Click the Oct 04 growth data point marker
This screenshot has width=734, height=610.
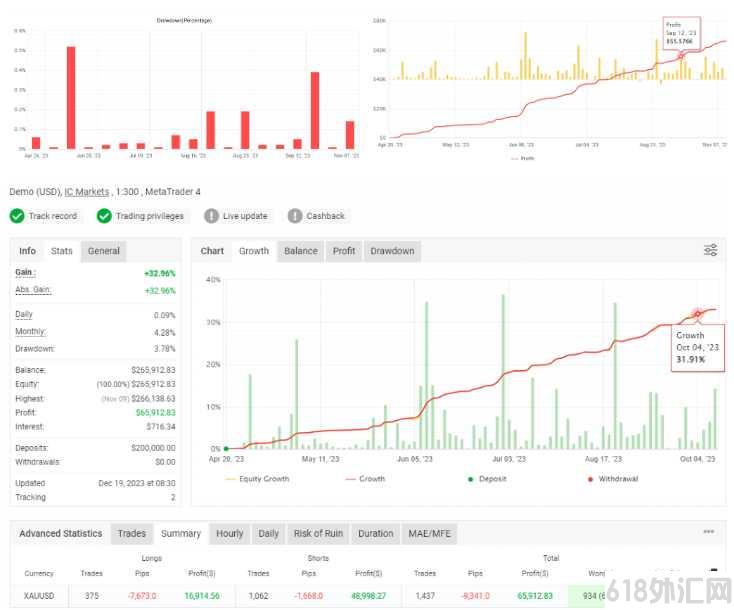(697, 314)
